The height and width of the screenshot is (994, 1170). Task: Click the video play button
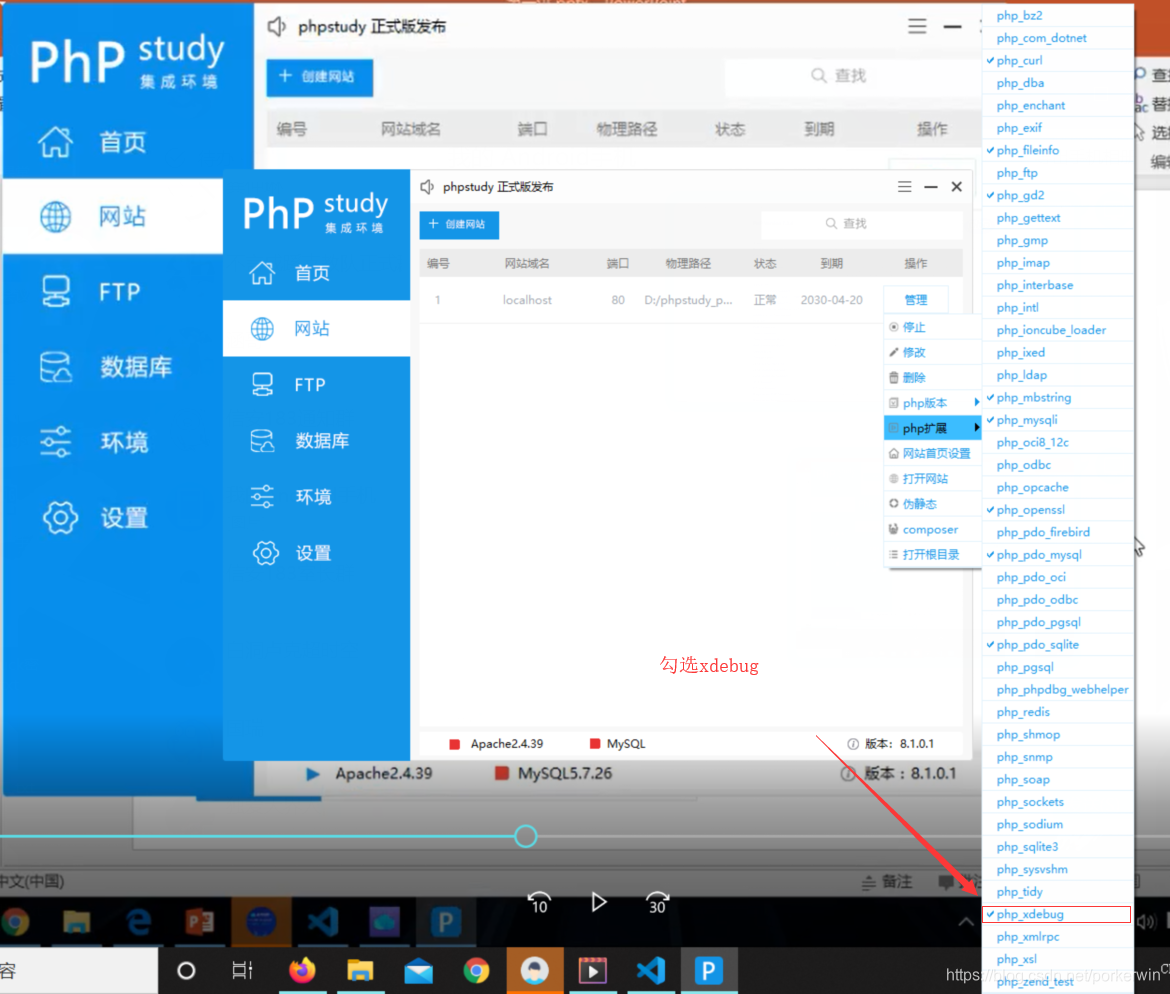[x=598, y=902]
